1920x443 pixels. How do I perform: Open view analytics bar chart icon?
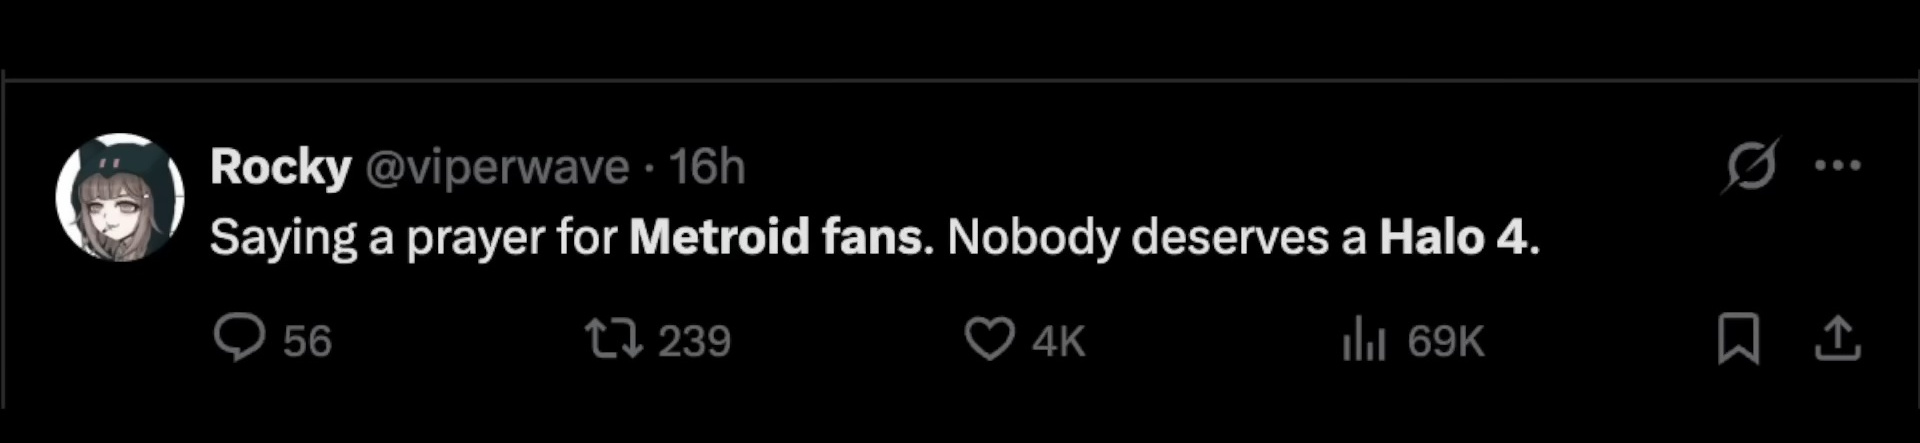point(1363,339)
